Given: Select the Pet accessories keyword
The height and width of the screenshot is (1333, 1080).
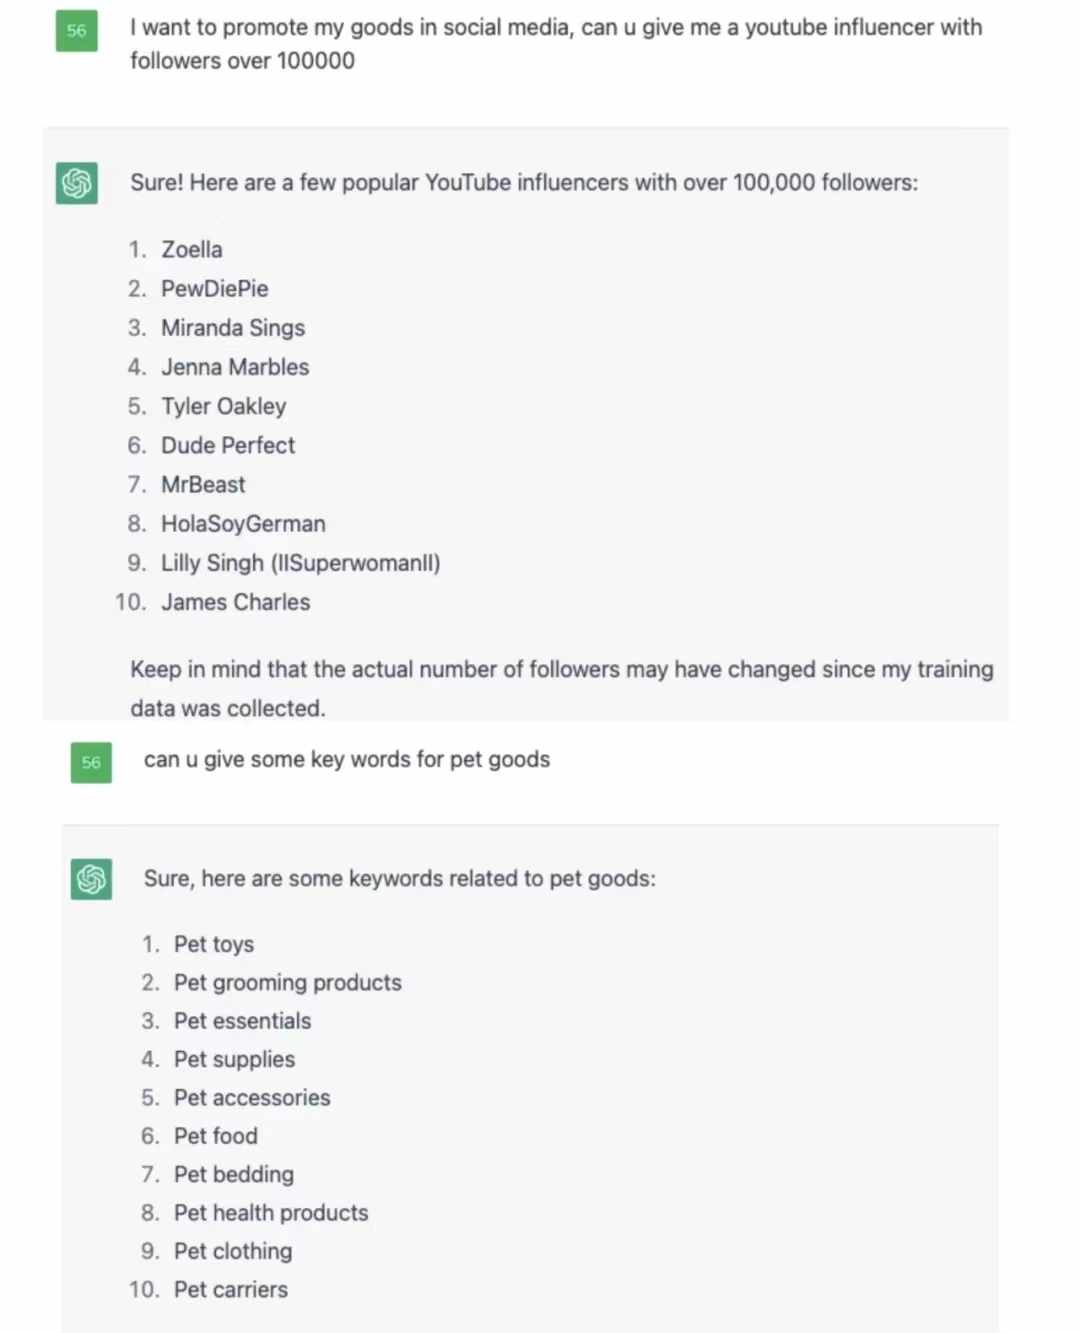Looking at the screenshot, I should click(252, 1098).
